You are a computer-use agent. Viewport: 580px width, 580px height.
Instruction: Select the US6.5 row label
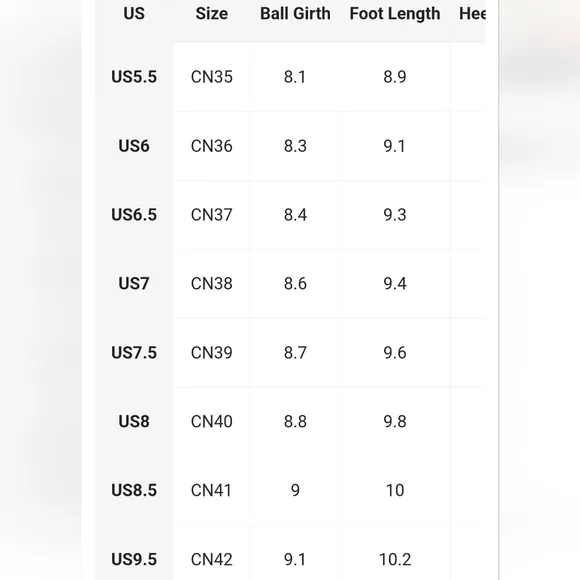point(134,215)
